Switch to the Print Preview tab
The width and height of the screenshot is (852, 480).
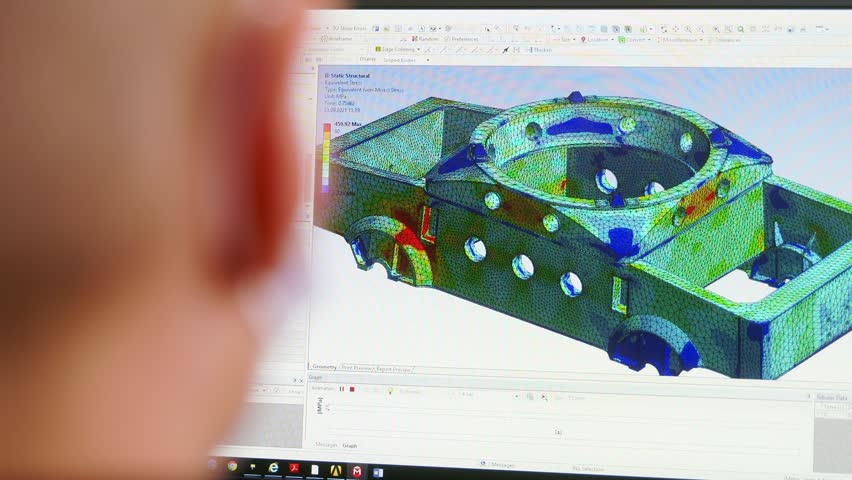(x=358, y=368)
